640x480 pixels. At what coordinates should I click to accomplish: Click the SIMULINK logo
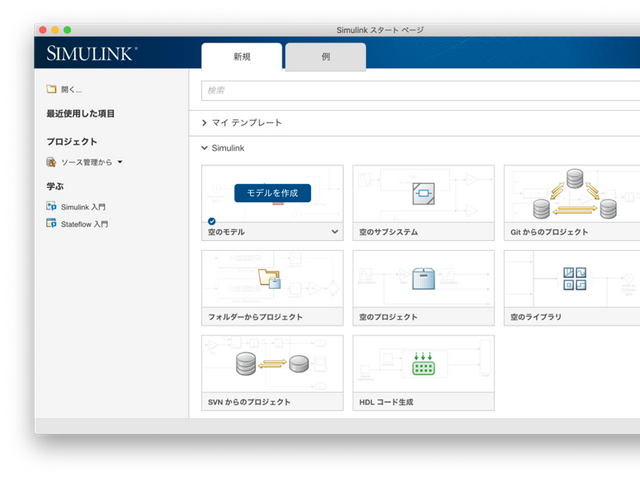pyautogui.click(x=91, y=53)
